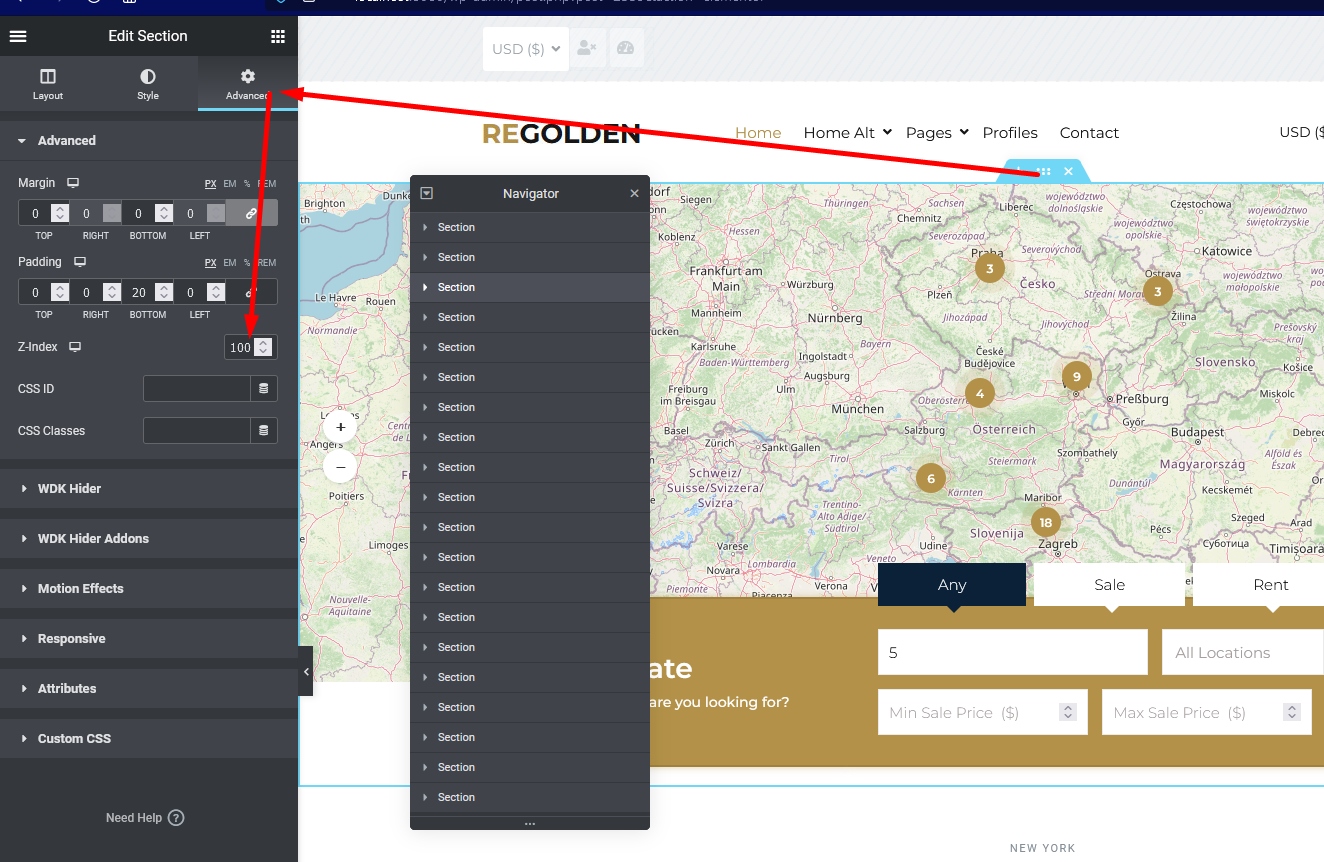Click the Padding BOTTOM value field

coord(138,292)
